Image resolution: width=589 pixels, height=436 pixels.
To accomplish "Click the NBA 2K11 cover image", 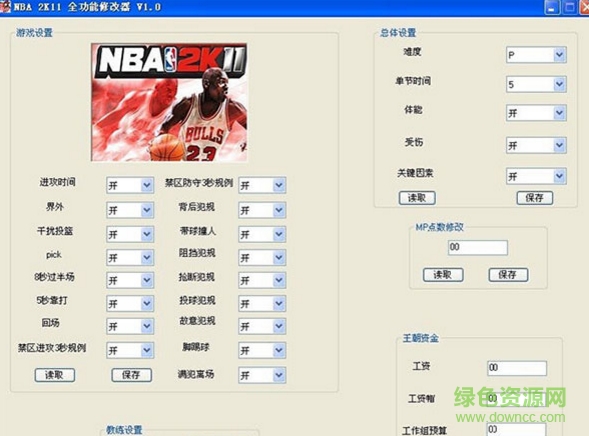I will [x=169, y=102].
